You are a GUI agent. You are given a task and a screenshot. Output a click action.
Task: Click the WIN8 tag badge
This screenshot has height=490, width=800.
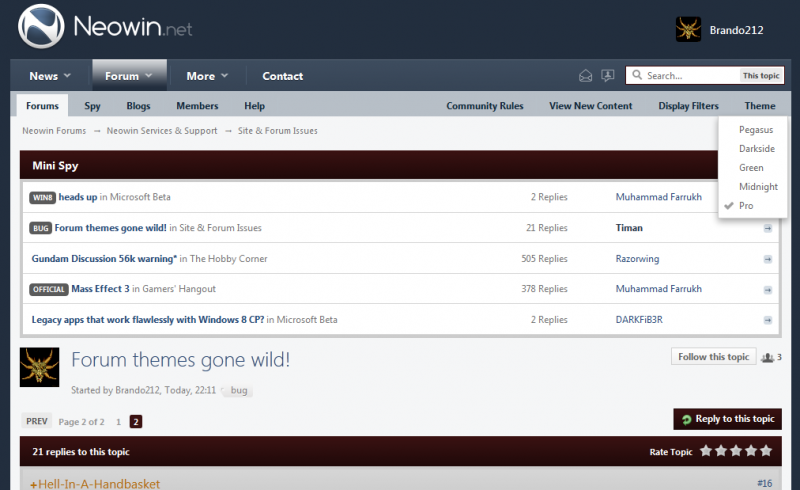point(42,198)
